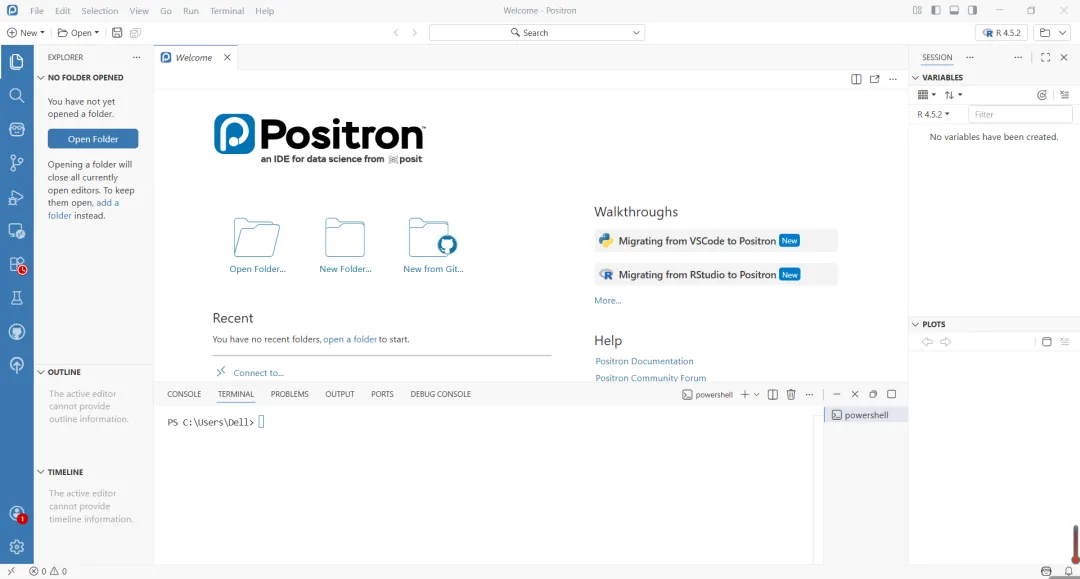Toggle the primary side bar layout button
1080x579 pixels.
[936, 10]
